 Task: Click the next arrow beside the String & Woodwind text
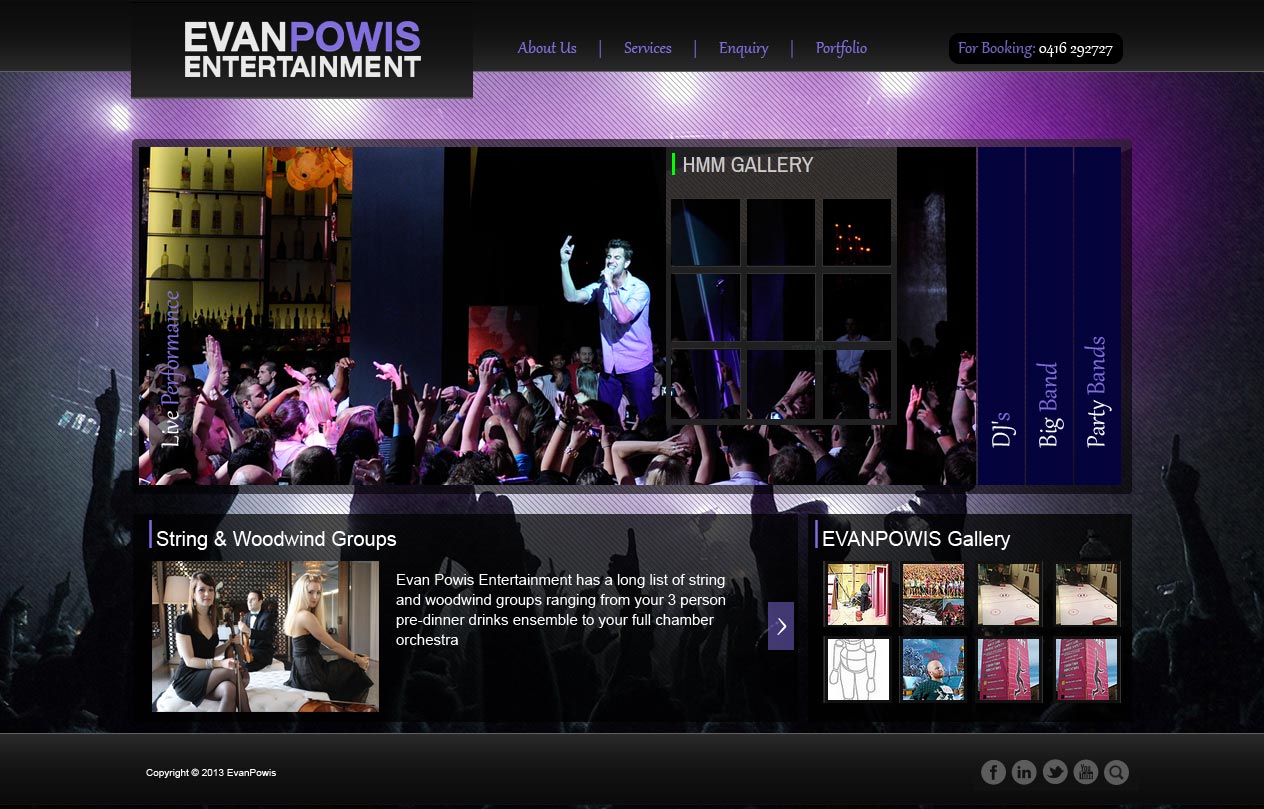click(781, 626)
